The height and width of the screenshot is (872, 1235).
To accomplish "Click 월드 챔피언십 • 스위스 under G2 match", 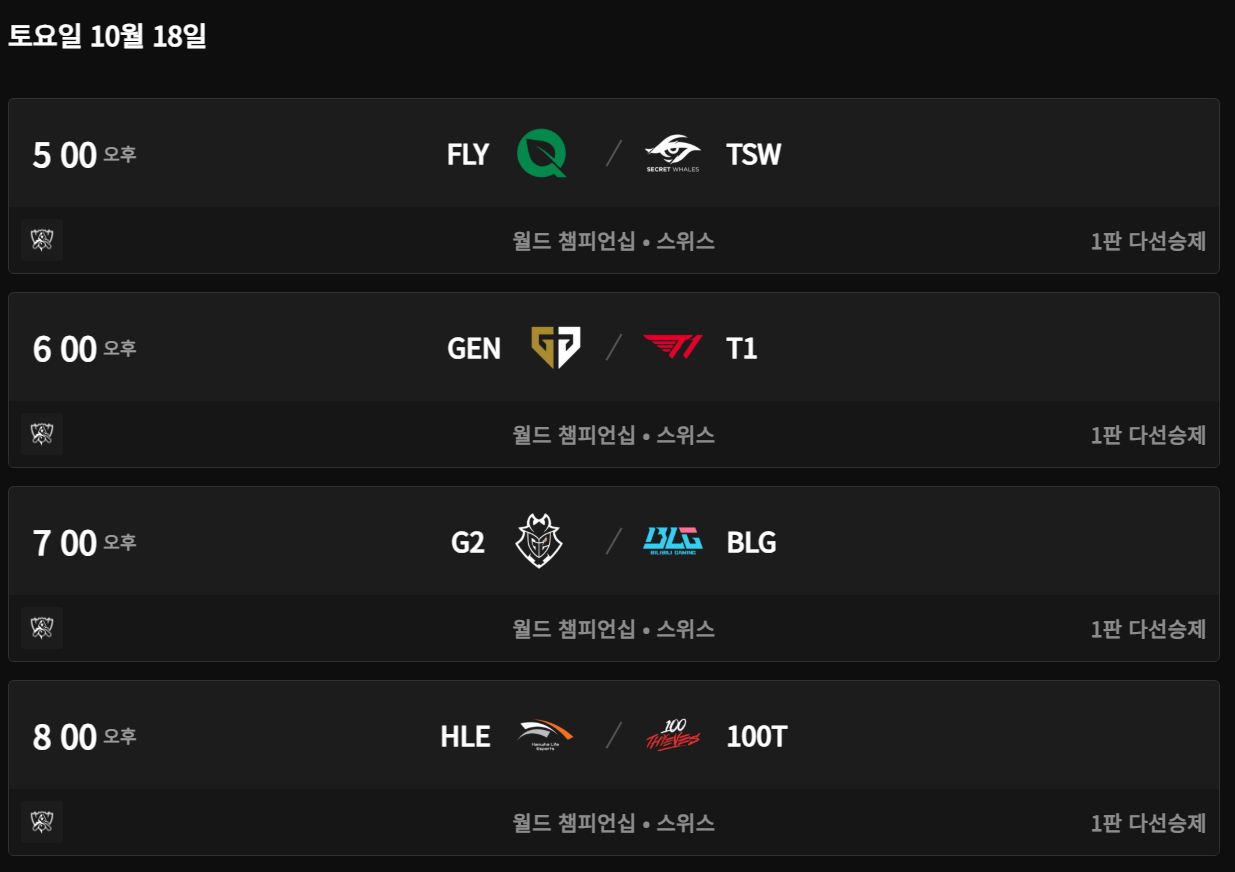I will [613, 629].
